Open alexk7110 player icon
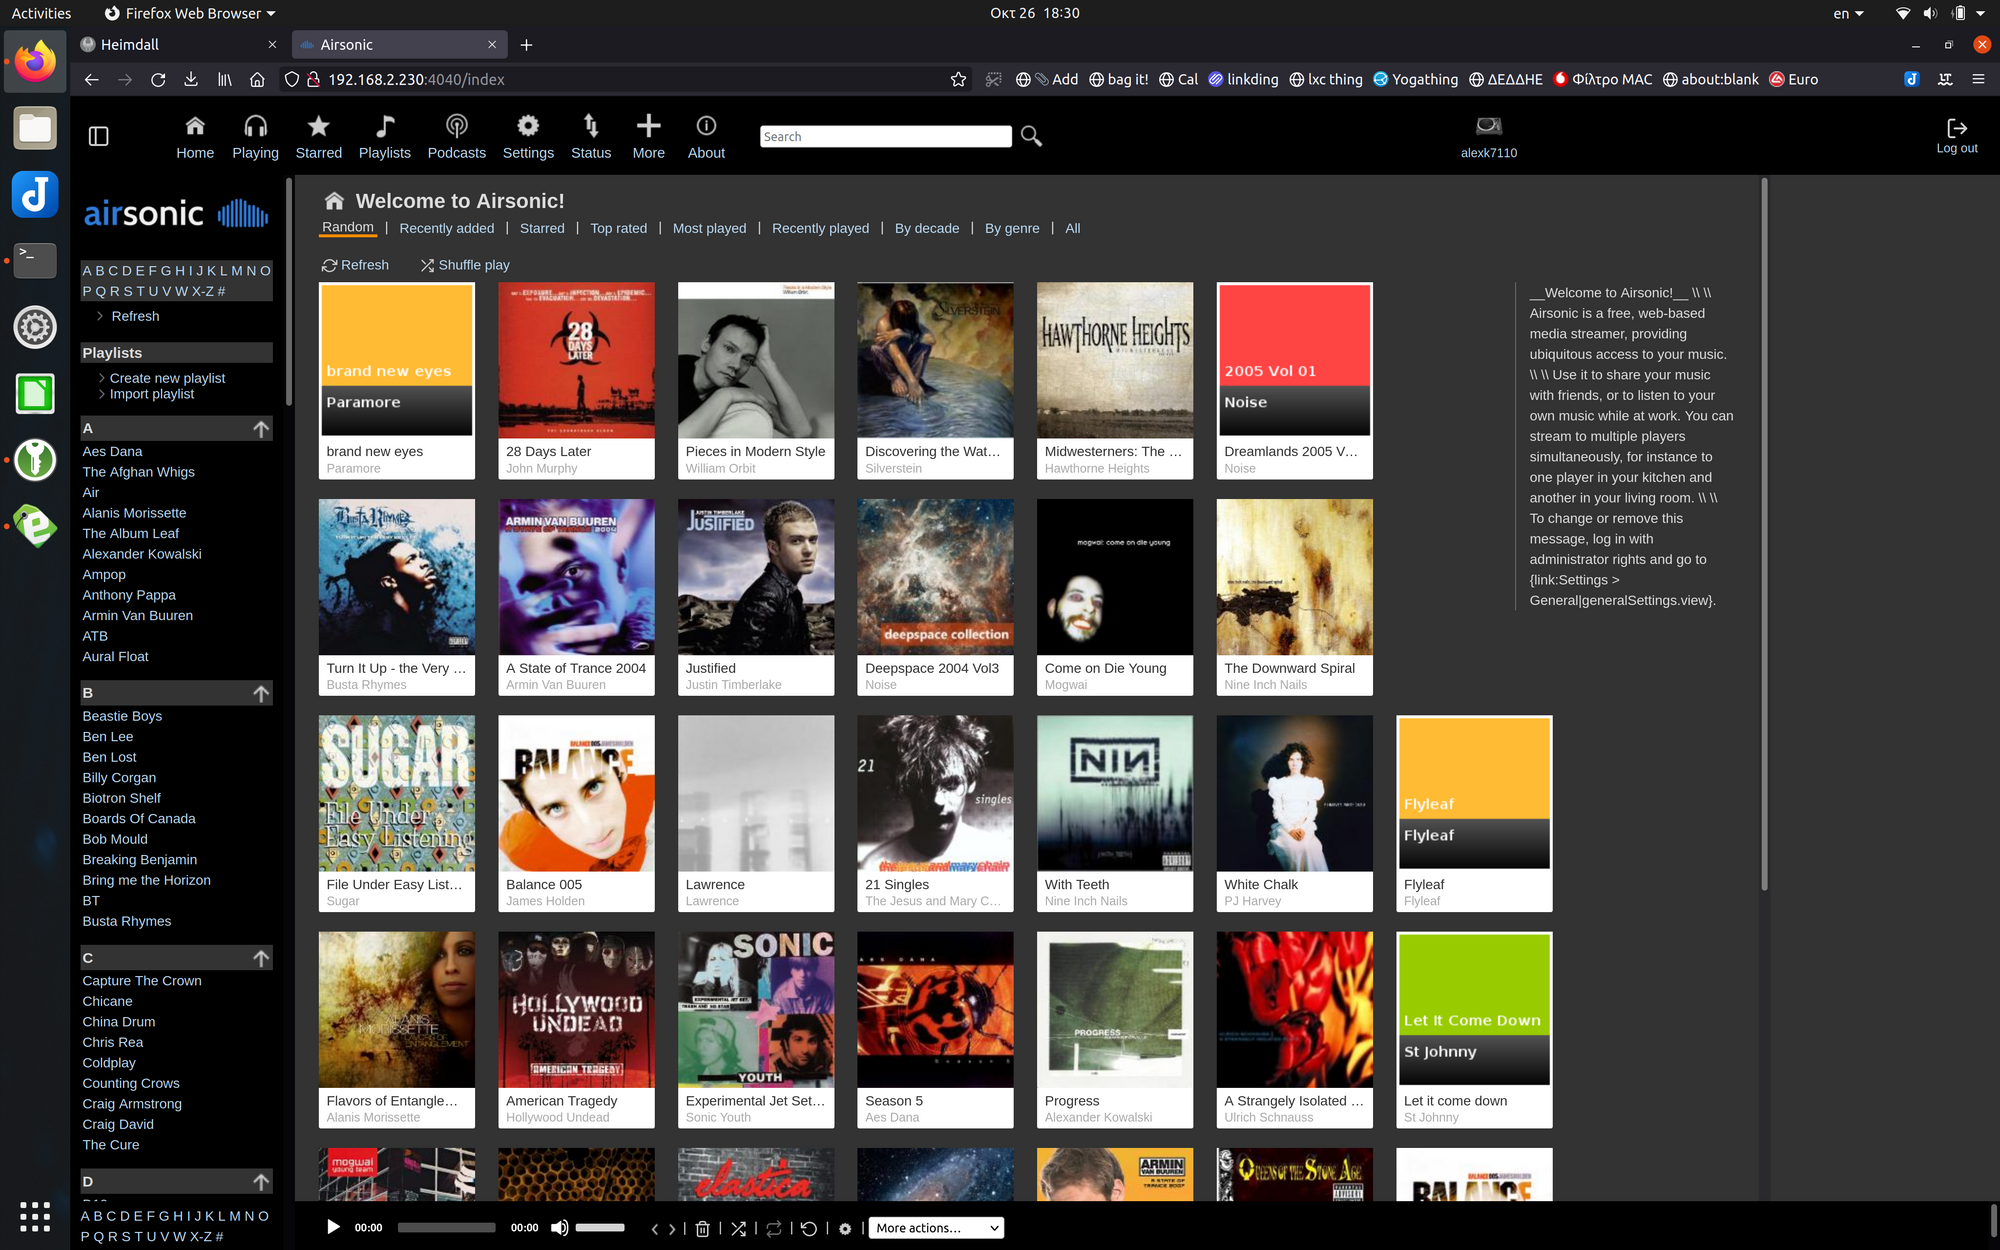Image resolution: width=2000 pixels, height=1250 pixels. (1489, 126)
